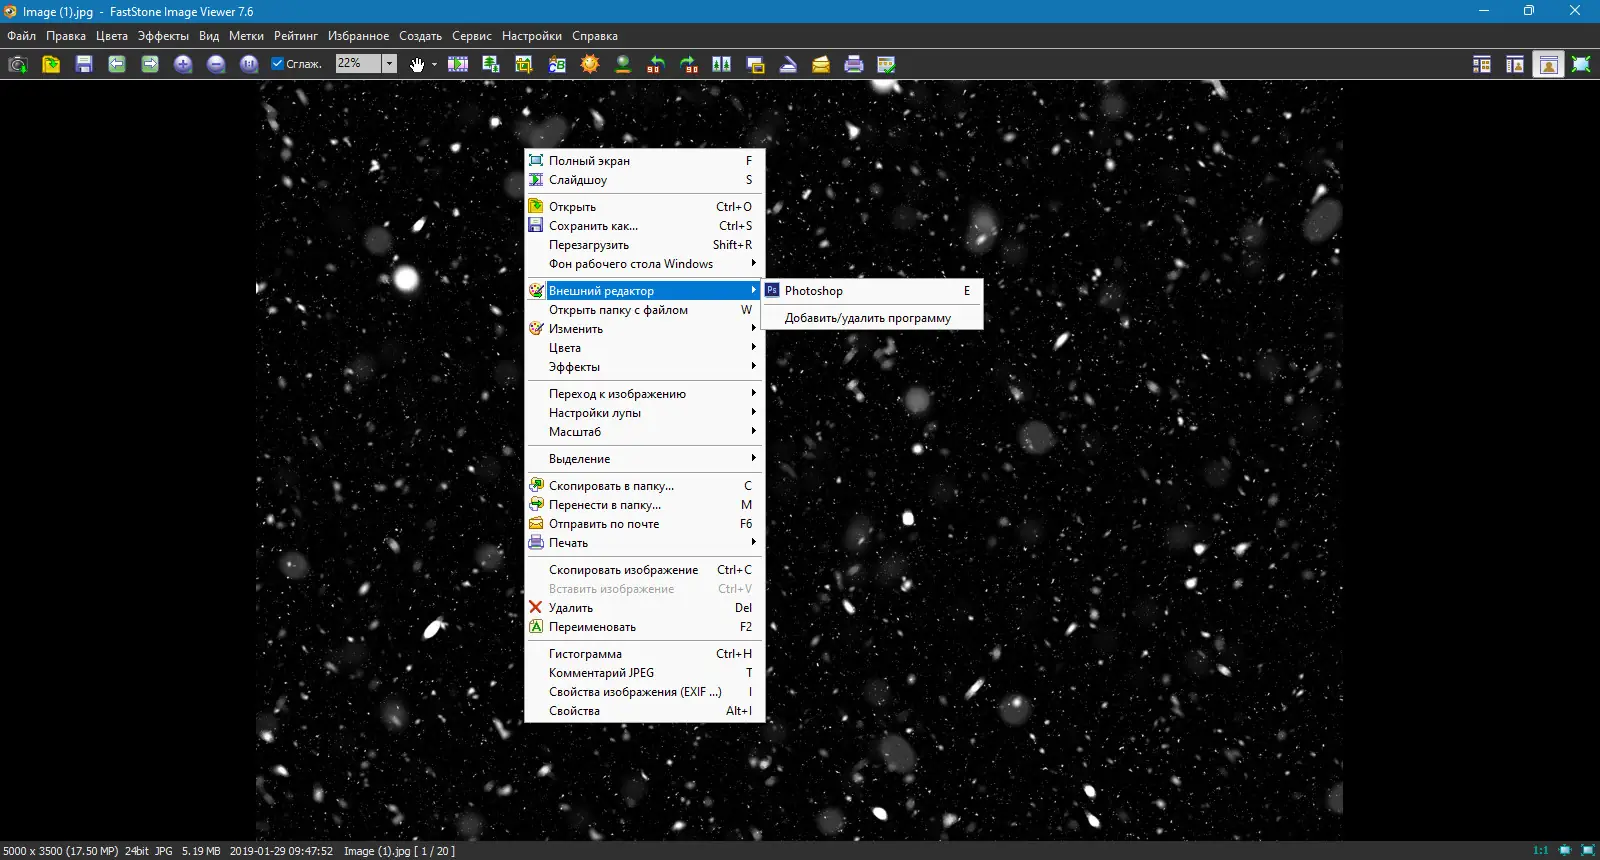Screen dimensions: 1600x860
Task: Rotate image left with the red arrow icon
Action: coord(656,64)
